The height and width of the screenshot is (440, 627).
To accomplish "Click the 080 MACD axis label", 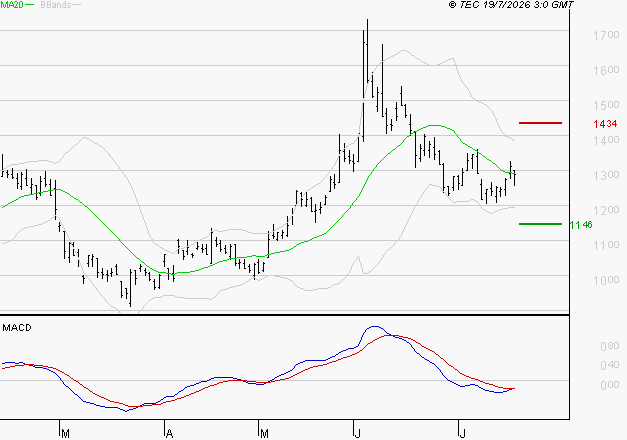I will 610,346.
